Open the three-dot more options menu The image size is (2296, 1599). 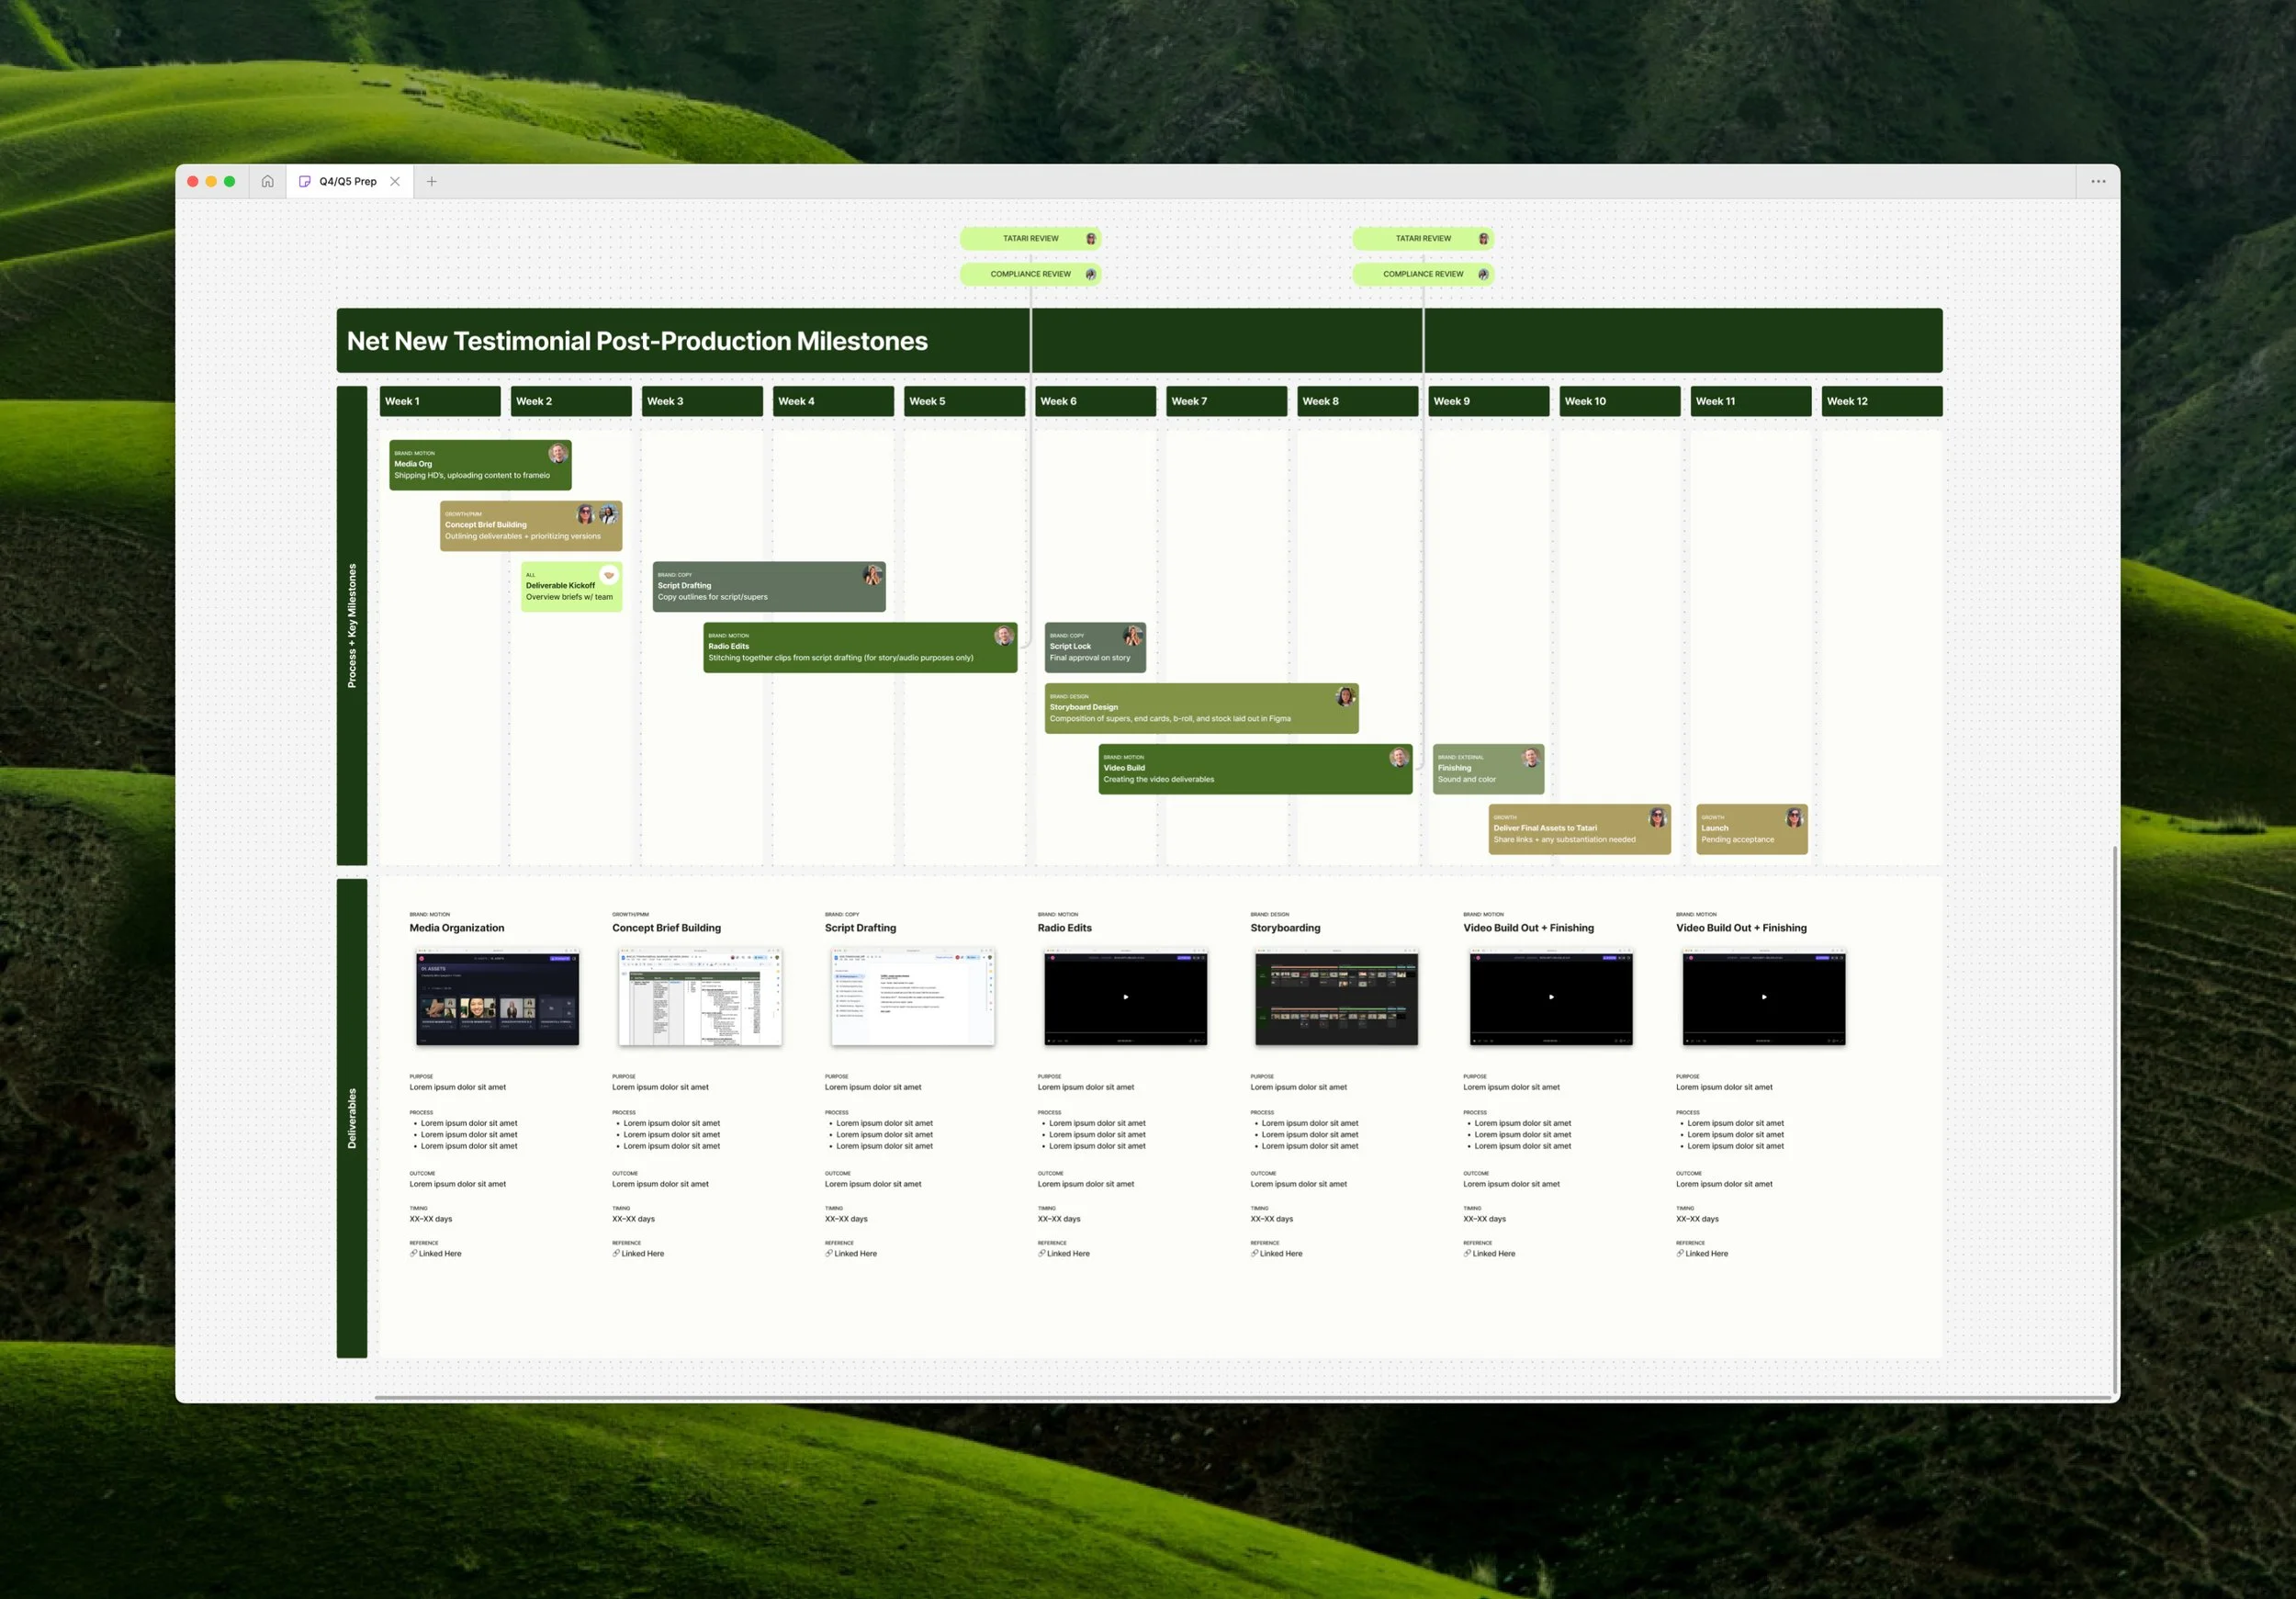[x=2098, y=181]
